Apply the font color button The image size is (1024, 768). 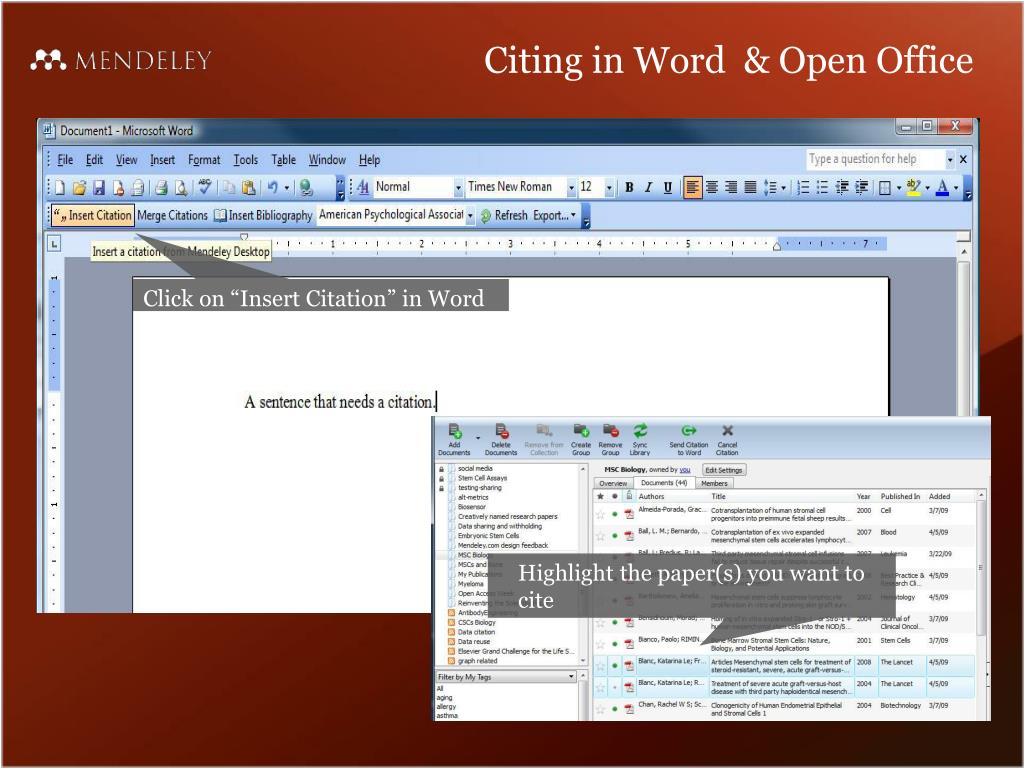click(942, 188)
